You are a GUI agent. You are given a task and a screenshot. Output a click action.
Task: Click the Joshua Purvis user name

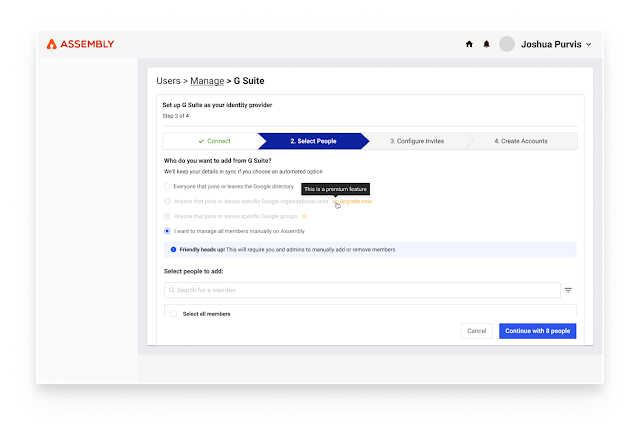pos(551,44)
